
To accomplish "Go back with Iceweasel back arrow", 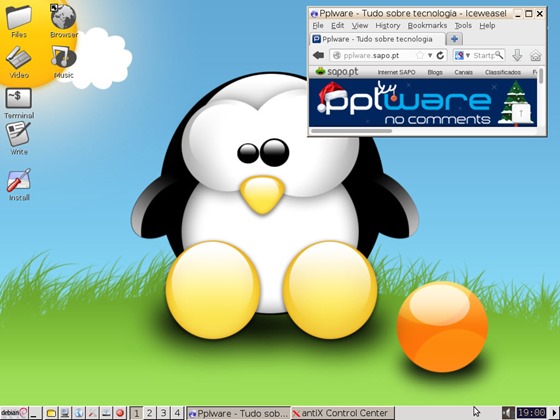I will 318,55.
